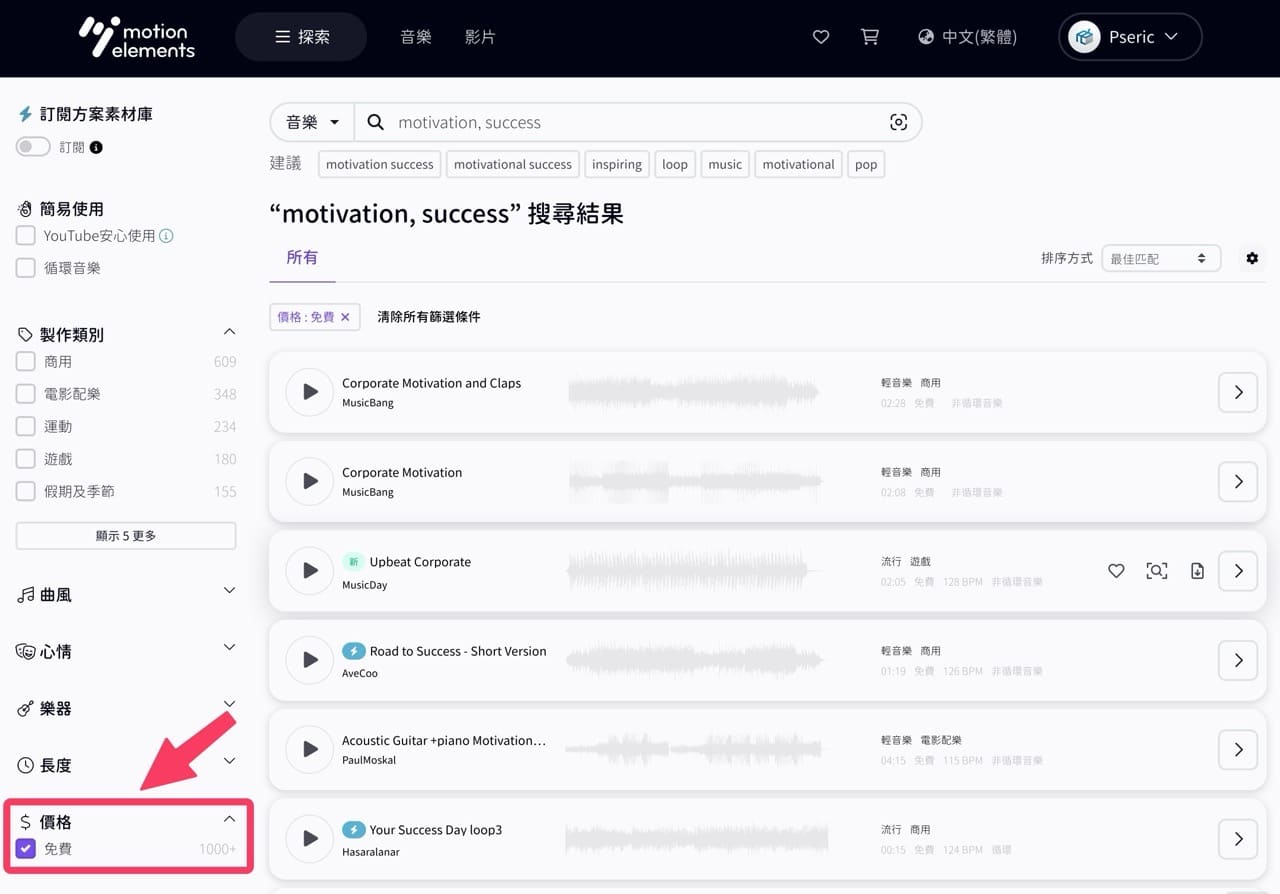The height and width of the screenshot is (894, 1280).
Task: Open the Pseric account dropdown
Action: pyautogui.click(x=1130, y=37)
